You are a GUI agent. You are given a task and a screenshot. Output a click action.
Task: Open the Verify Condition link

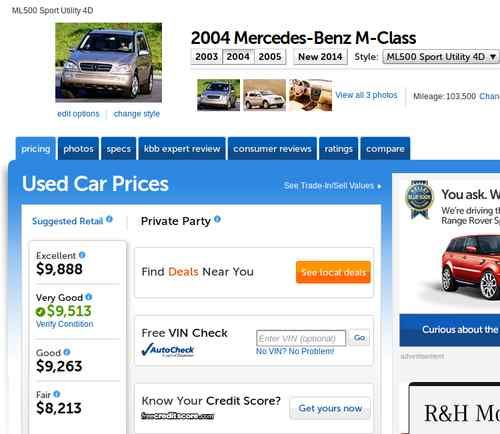click(65, 324)
